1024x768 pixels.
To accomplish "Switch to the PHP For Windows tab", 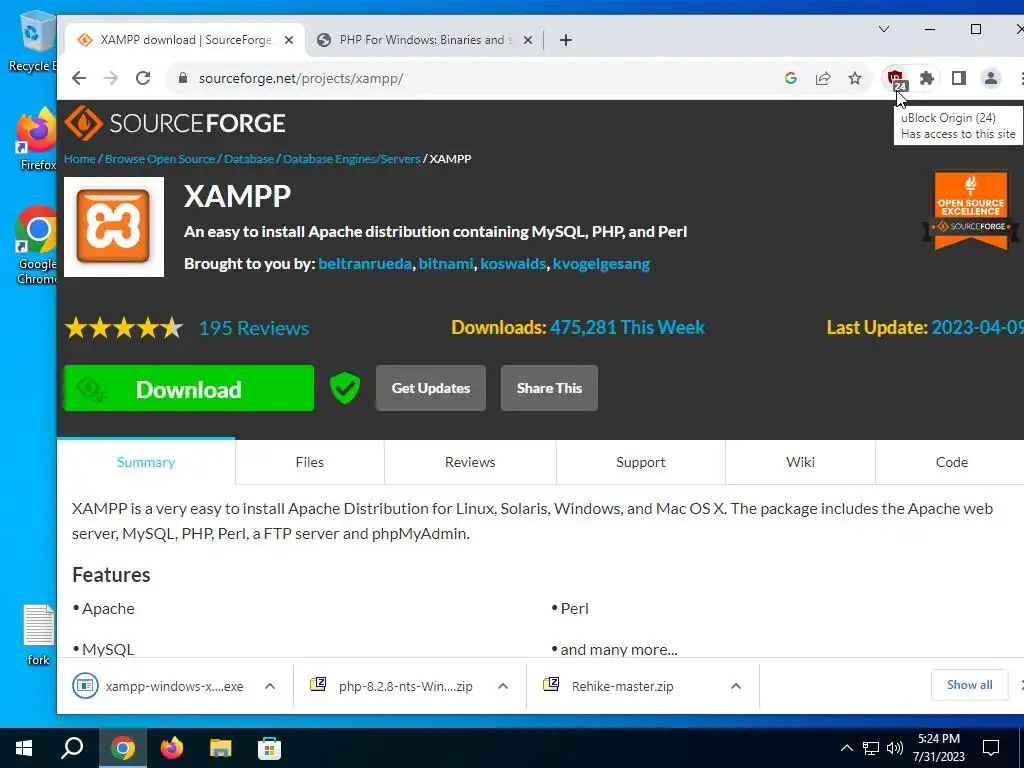I will [423, 40].
